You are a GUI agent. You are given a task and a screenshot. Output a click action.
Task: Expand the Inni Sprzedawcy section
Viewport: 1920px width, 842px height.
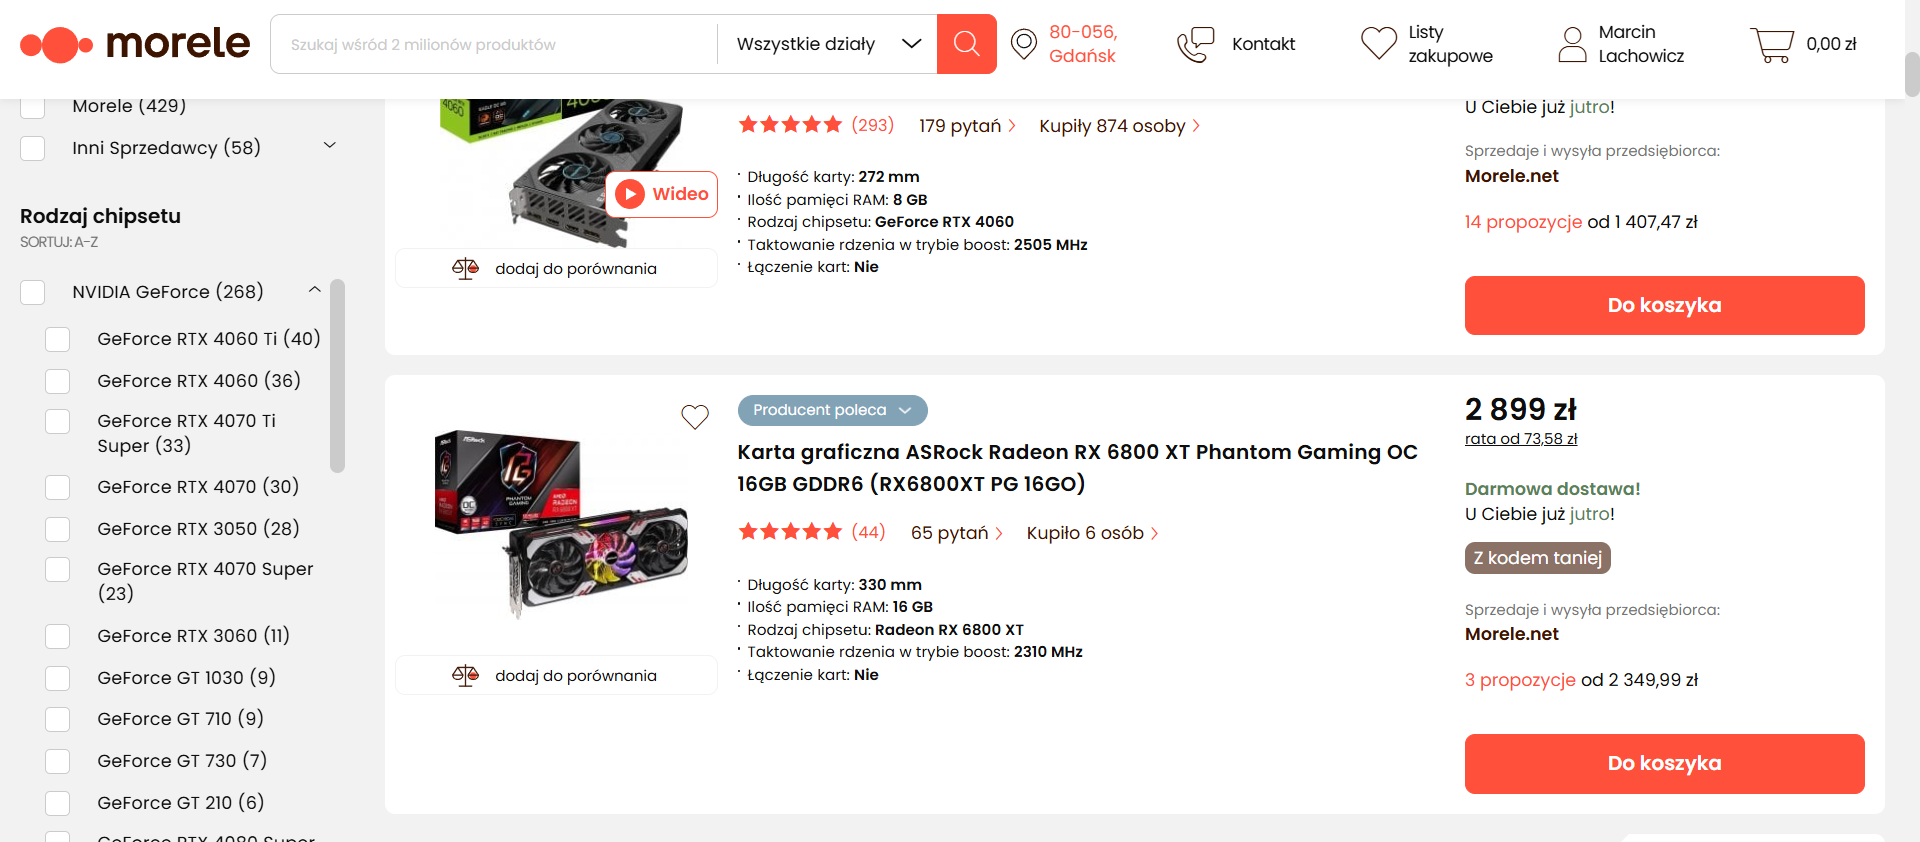pyautogui.click(x=330, y=146)
